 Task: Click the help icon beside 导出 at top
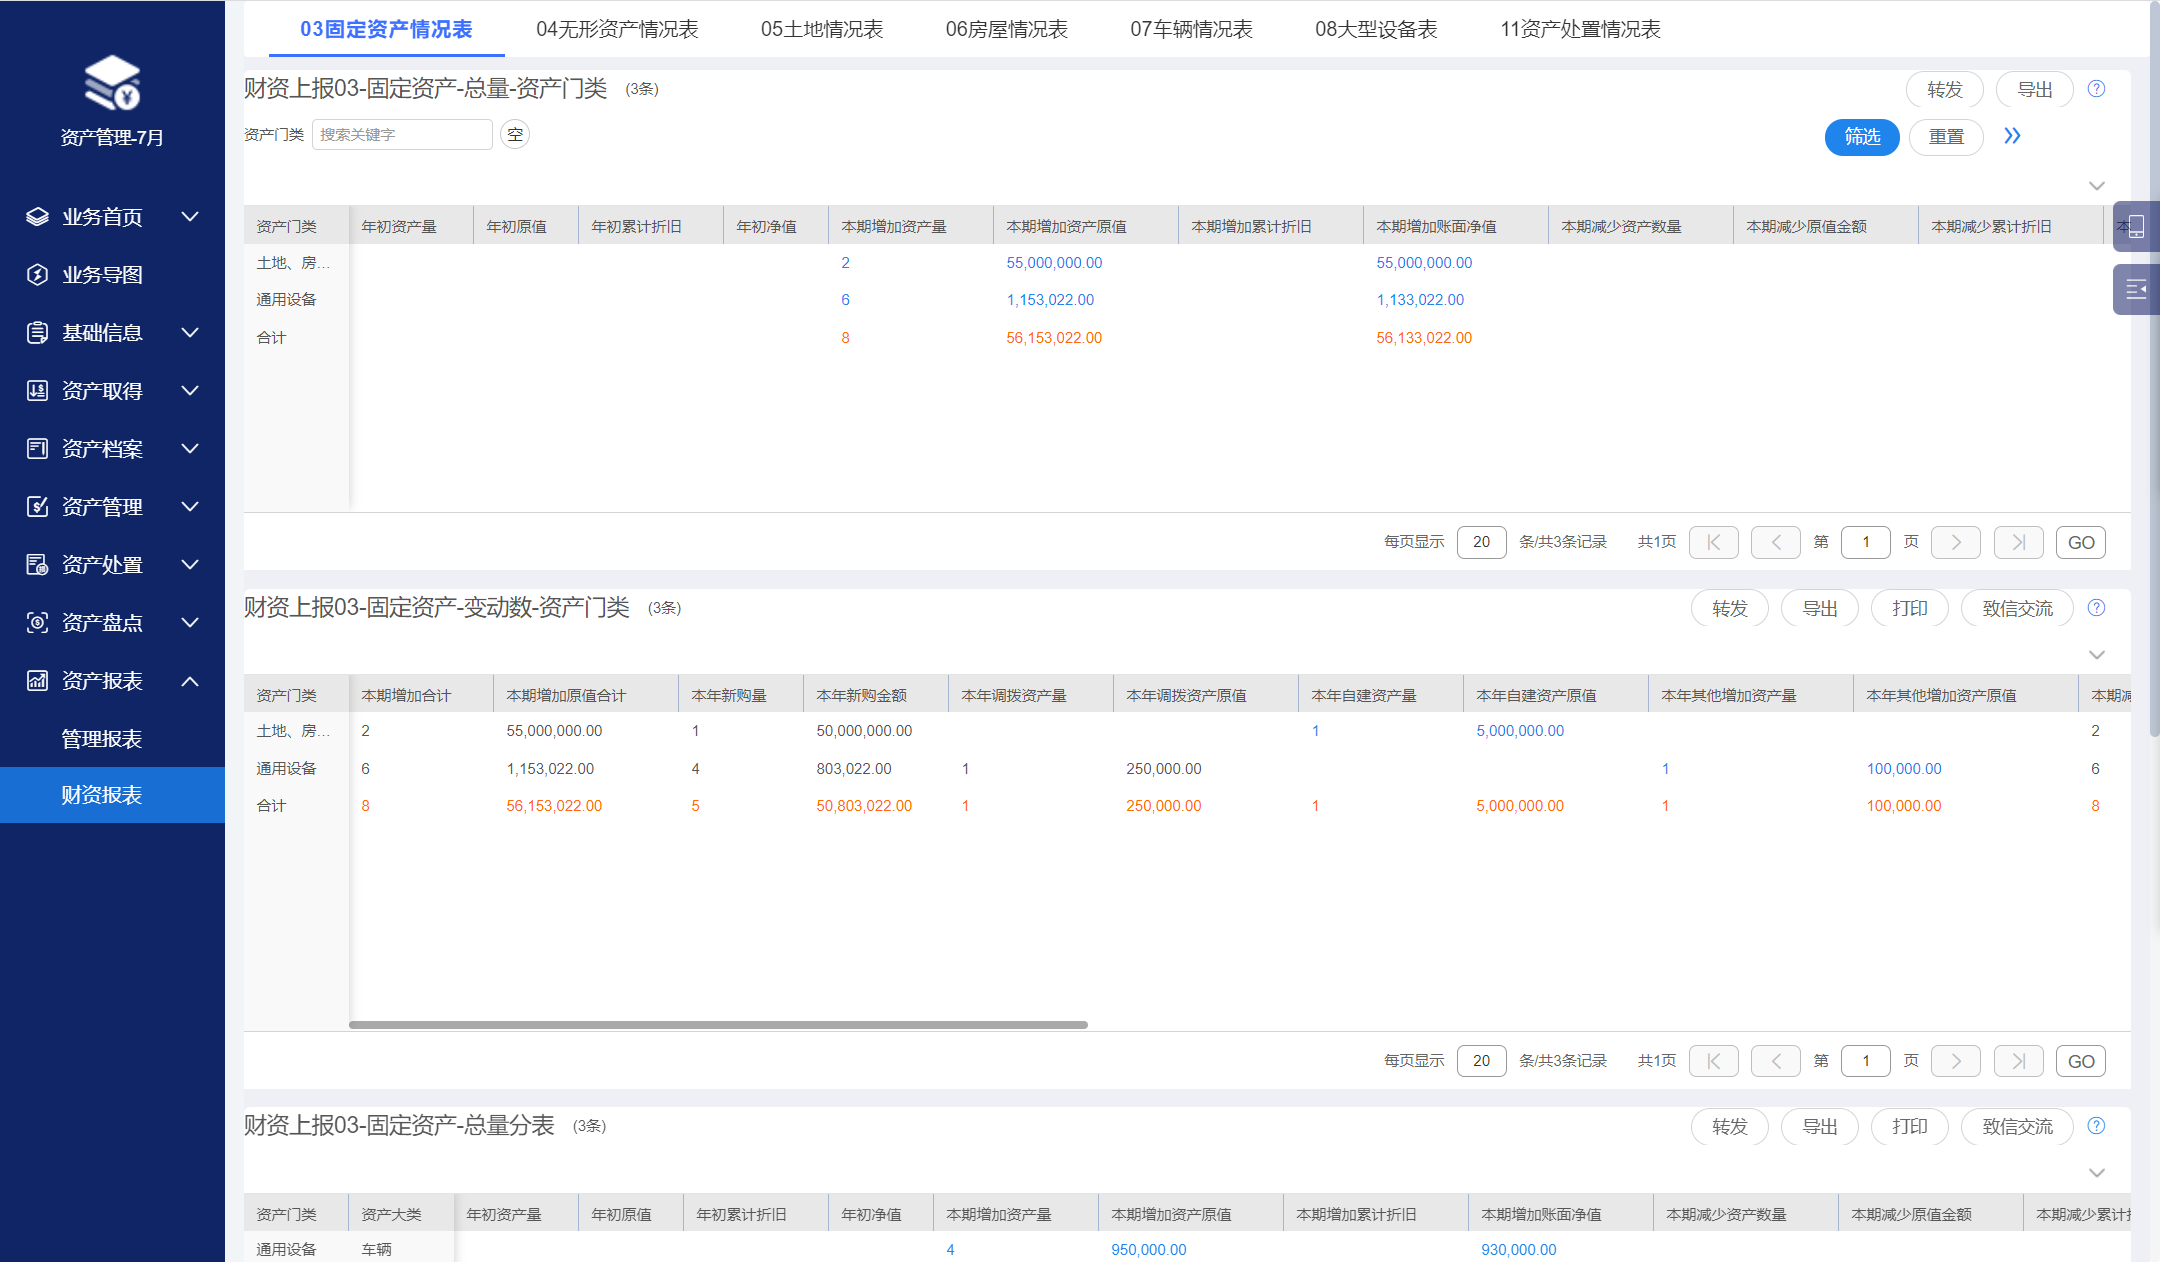click(x=2096, y=89)
